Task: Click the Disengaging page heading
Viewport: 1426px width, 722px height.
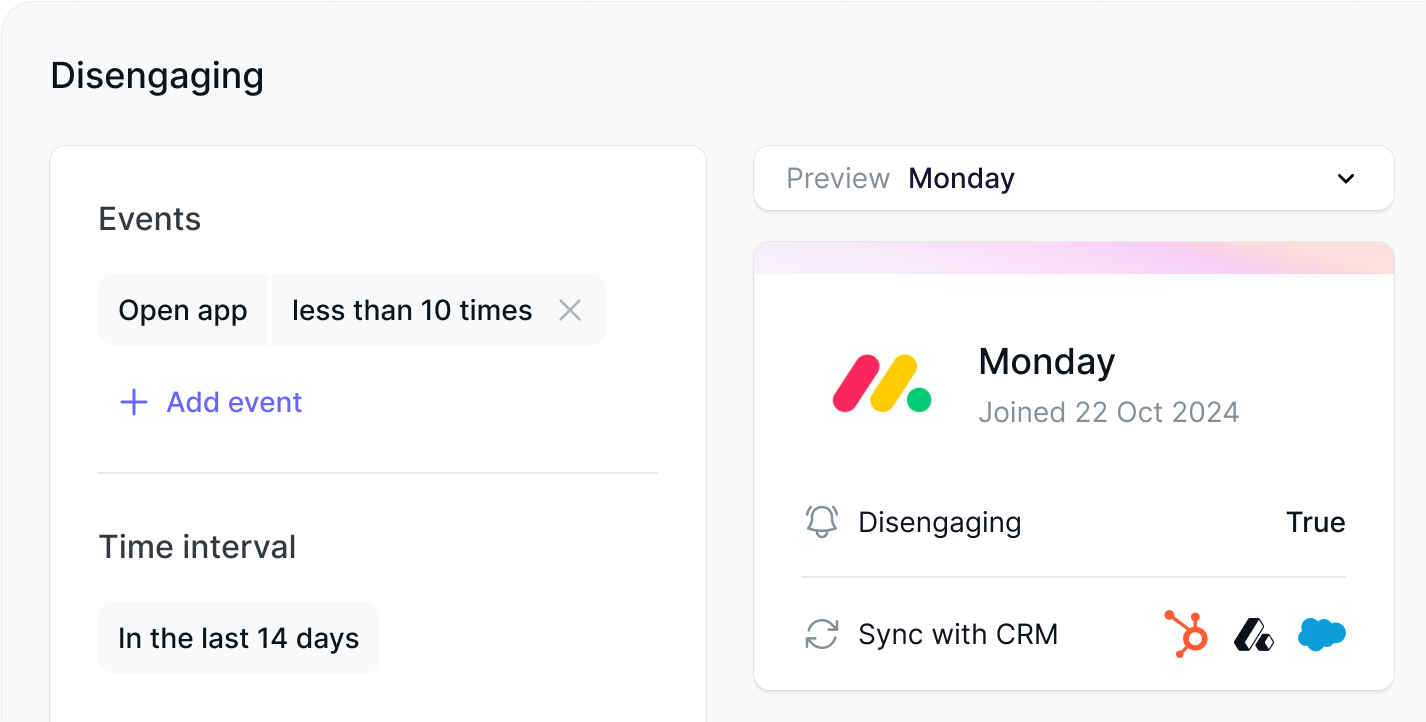Action: [157, 76]
